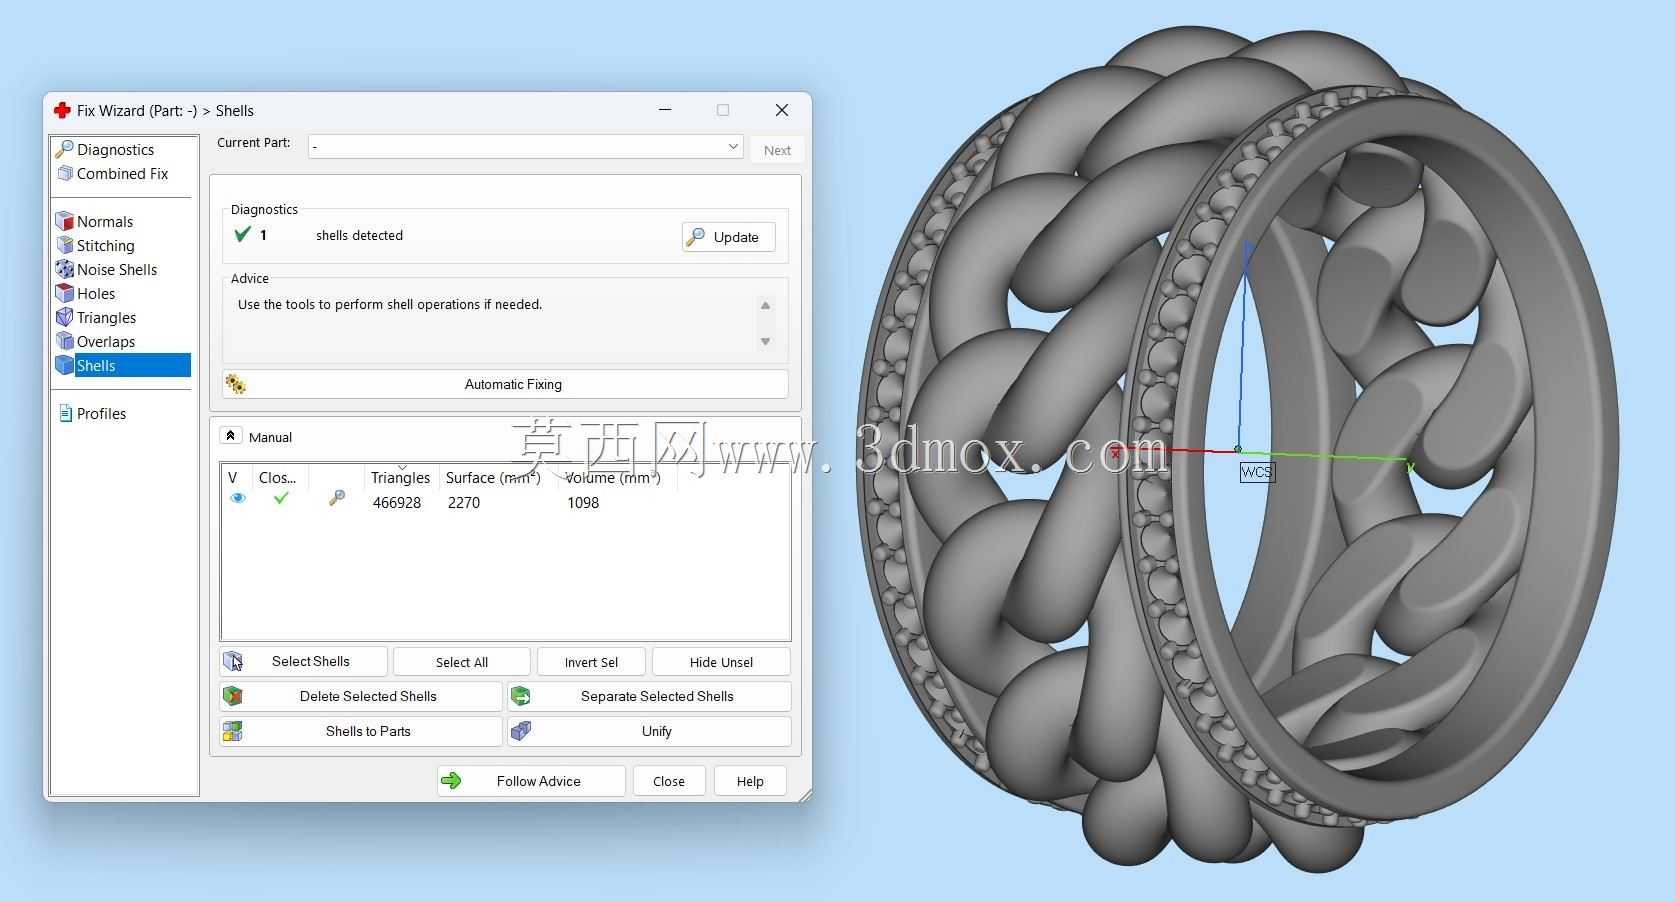The height and width of the screenshot is (901, 1675).
Task: Click Invert Sel button
Action: [x=591, y=662]
